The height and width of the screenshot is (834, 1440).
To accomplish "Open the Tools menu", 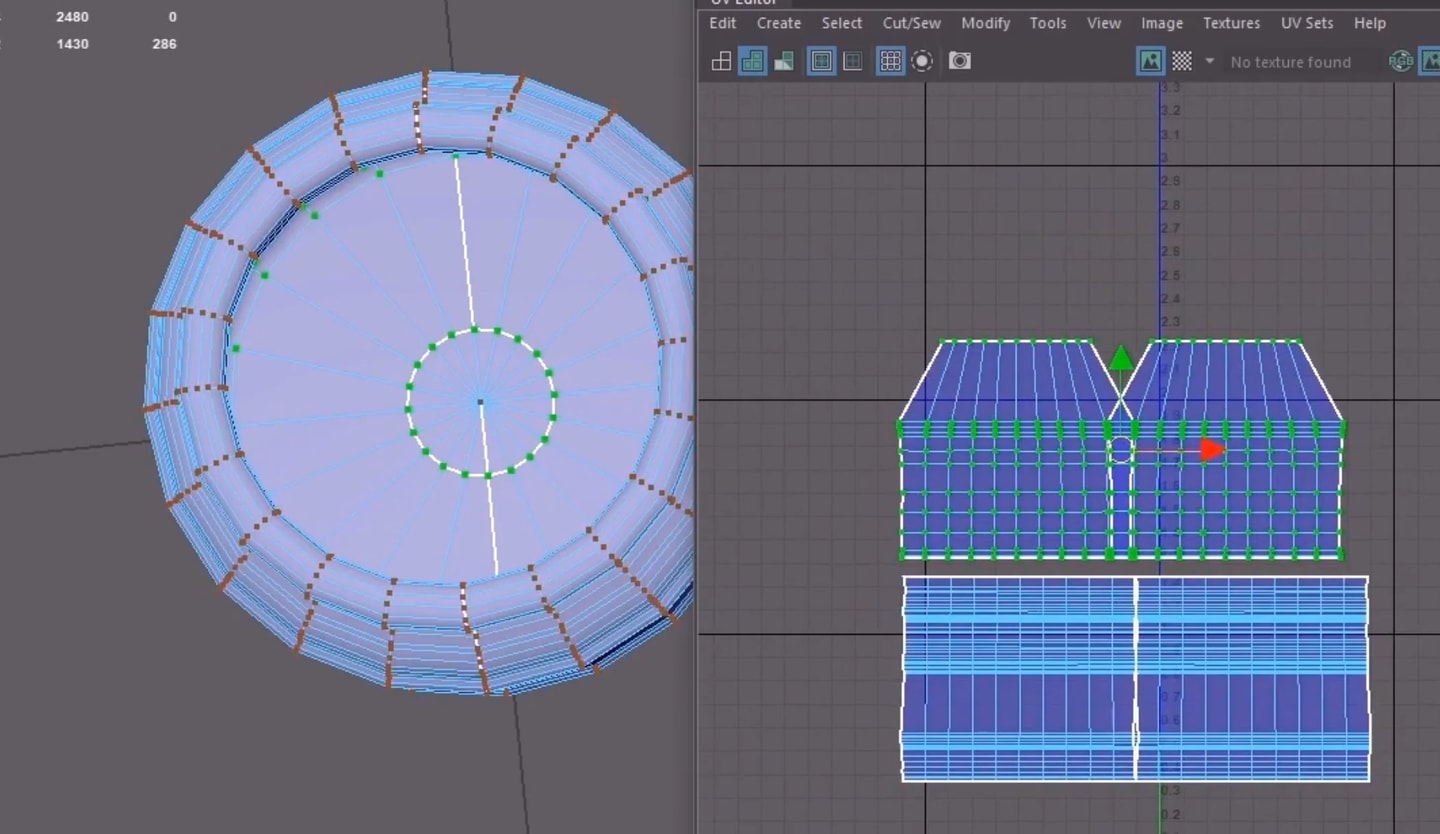I will coord(1048,23).
